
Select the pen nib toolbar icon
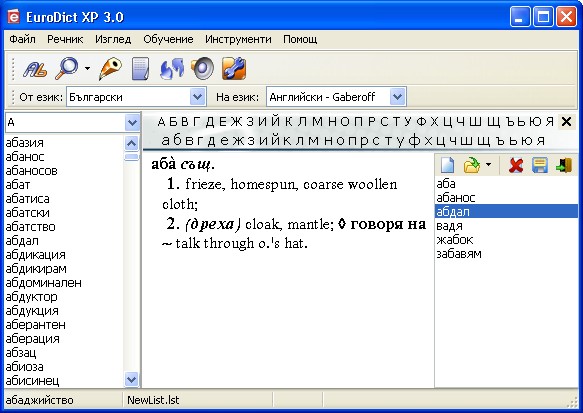click(110, 69)
